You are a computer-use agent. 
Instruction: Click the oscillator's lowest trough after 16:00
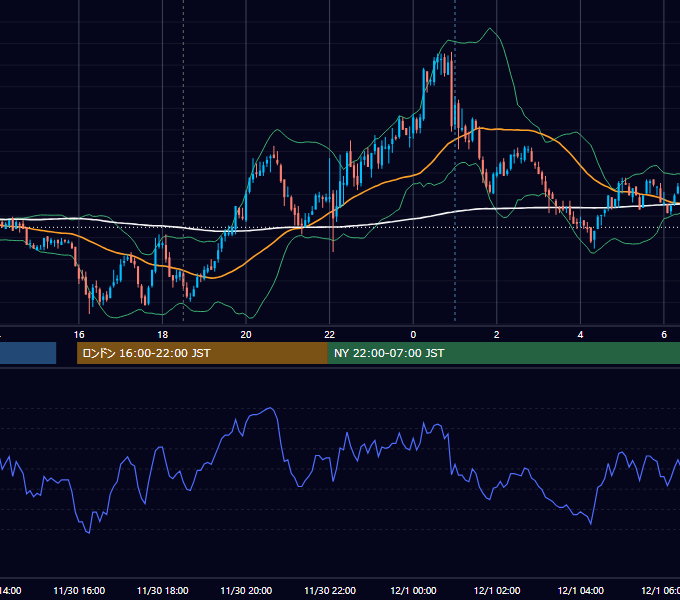click(89, 532)
